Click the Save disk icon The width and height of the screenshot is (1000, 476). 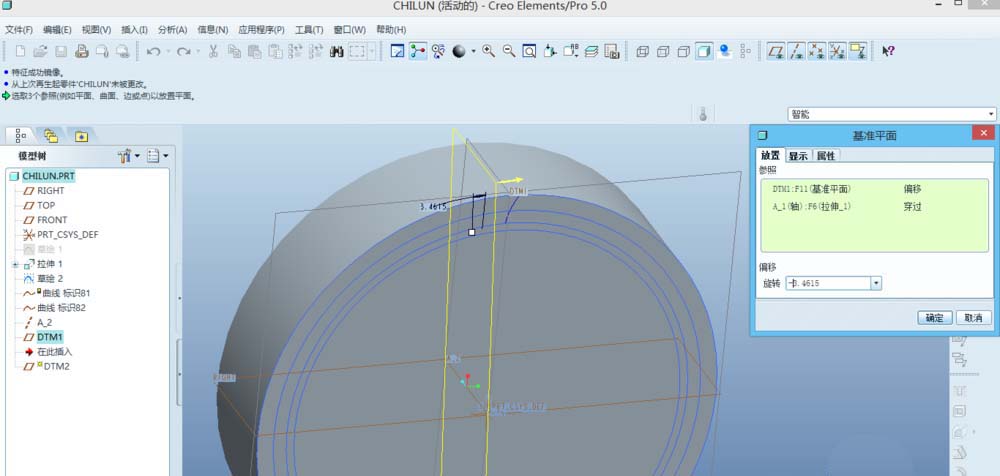tap(61, 51)
